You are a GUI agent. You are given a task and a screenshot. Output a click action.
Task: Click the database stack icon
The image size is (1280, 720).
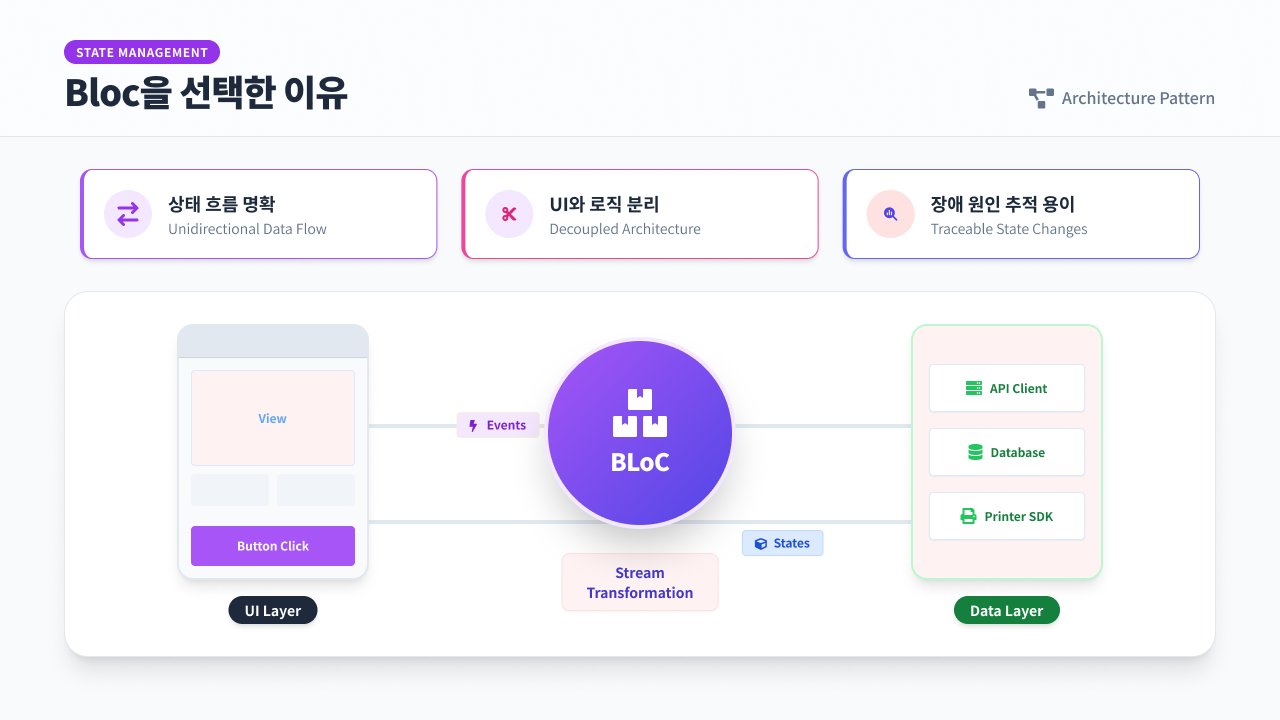tap(975, 452)
